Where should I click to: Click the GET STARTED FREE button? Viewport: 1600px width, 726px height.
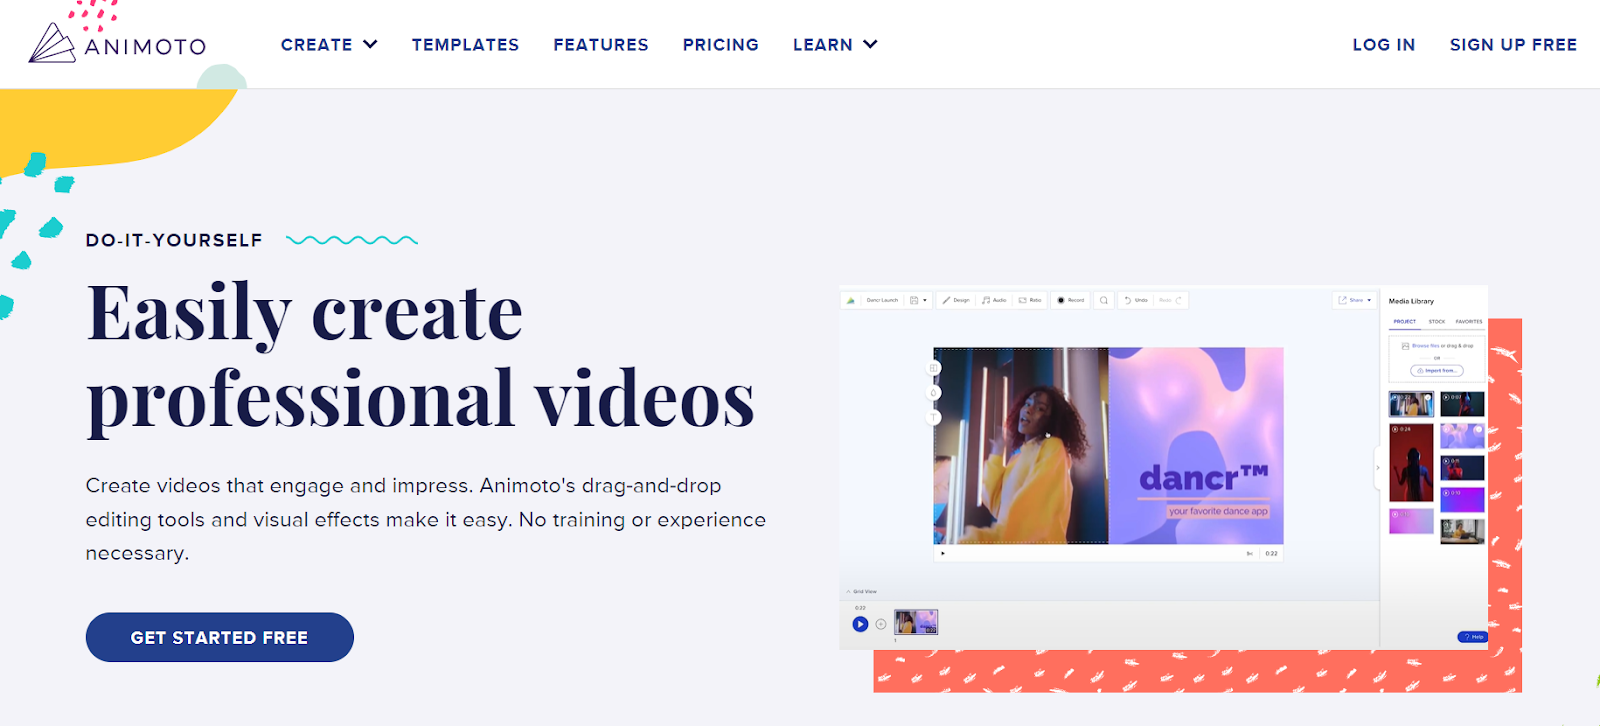pos(220,637)
